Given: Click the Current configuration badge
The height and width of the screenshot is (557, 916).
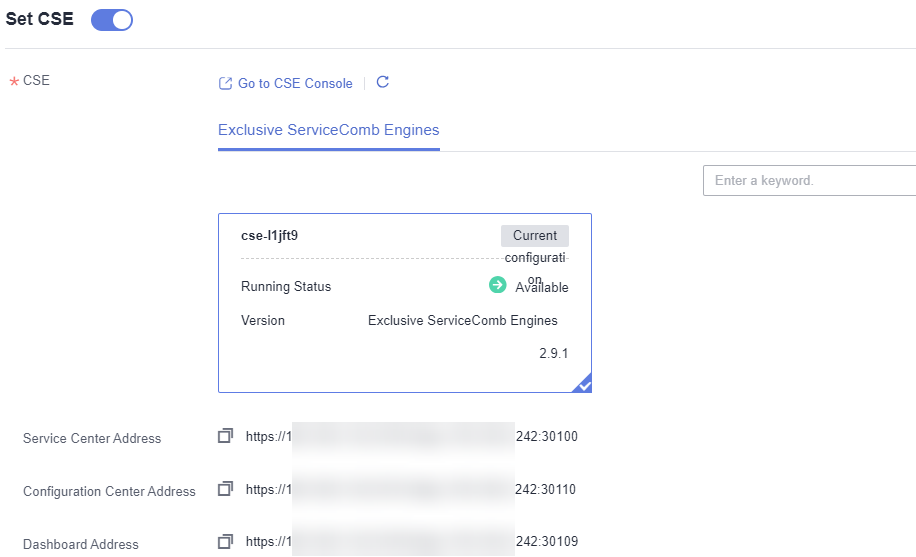Looking at the screenshot, I should point(535,236).
